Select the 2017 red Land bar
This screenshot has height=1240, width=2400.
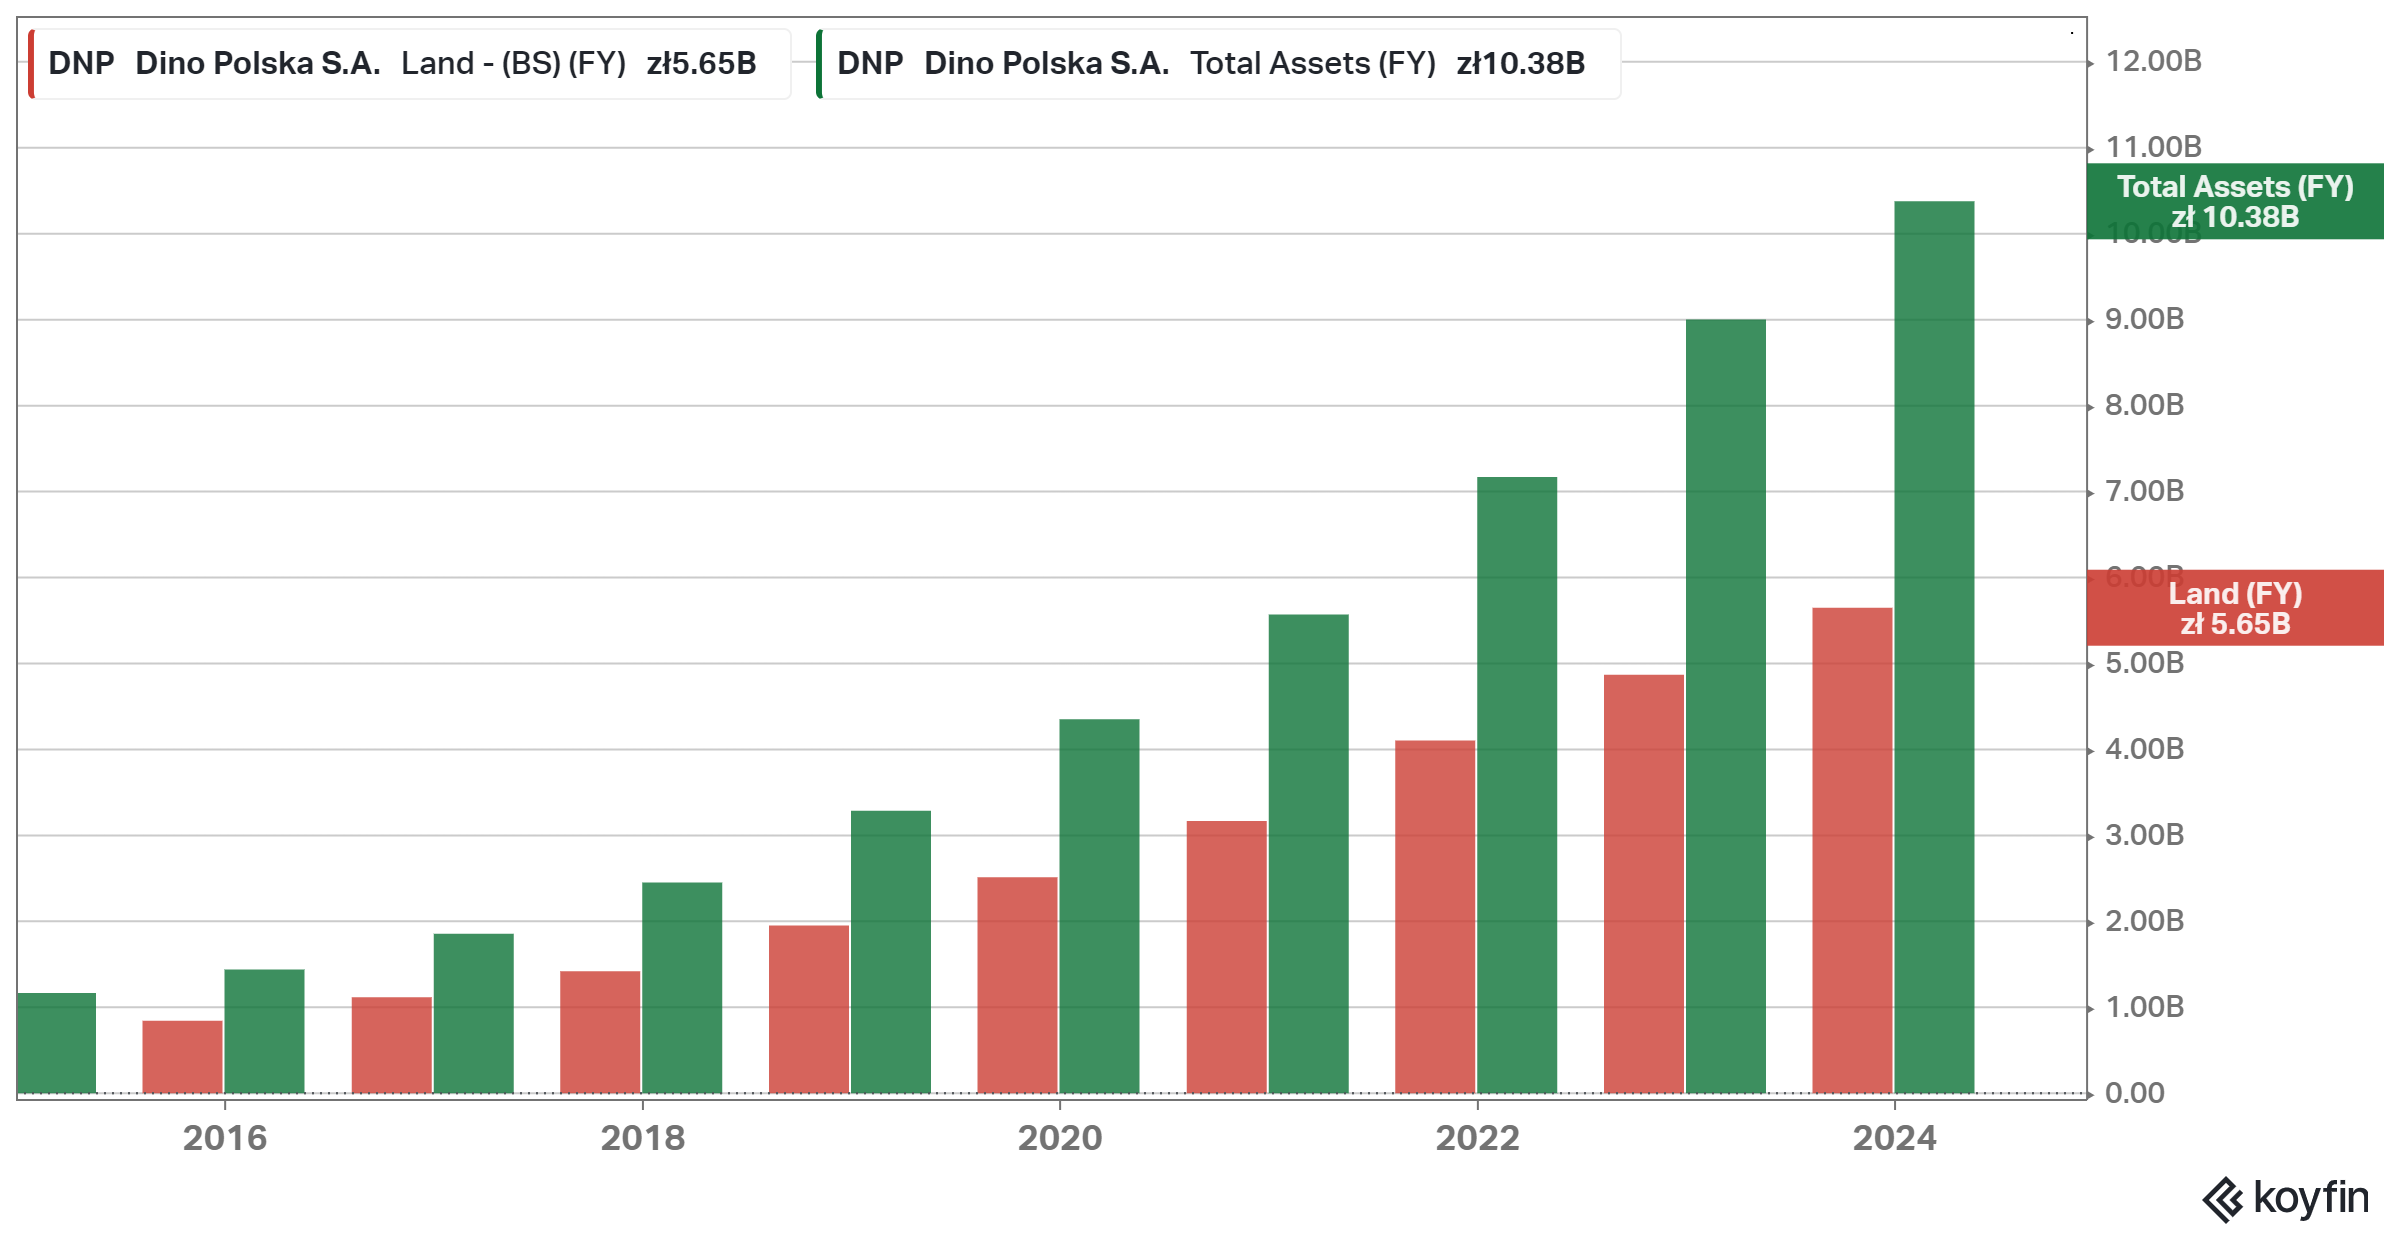(392, 1045)
